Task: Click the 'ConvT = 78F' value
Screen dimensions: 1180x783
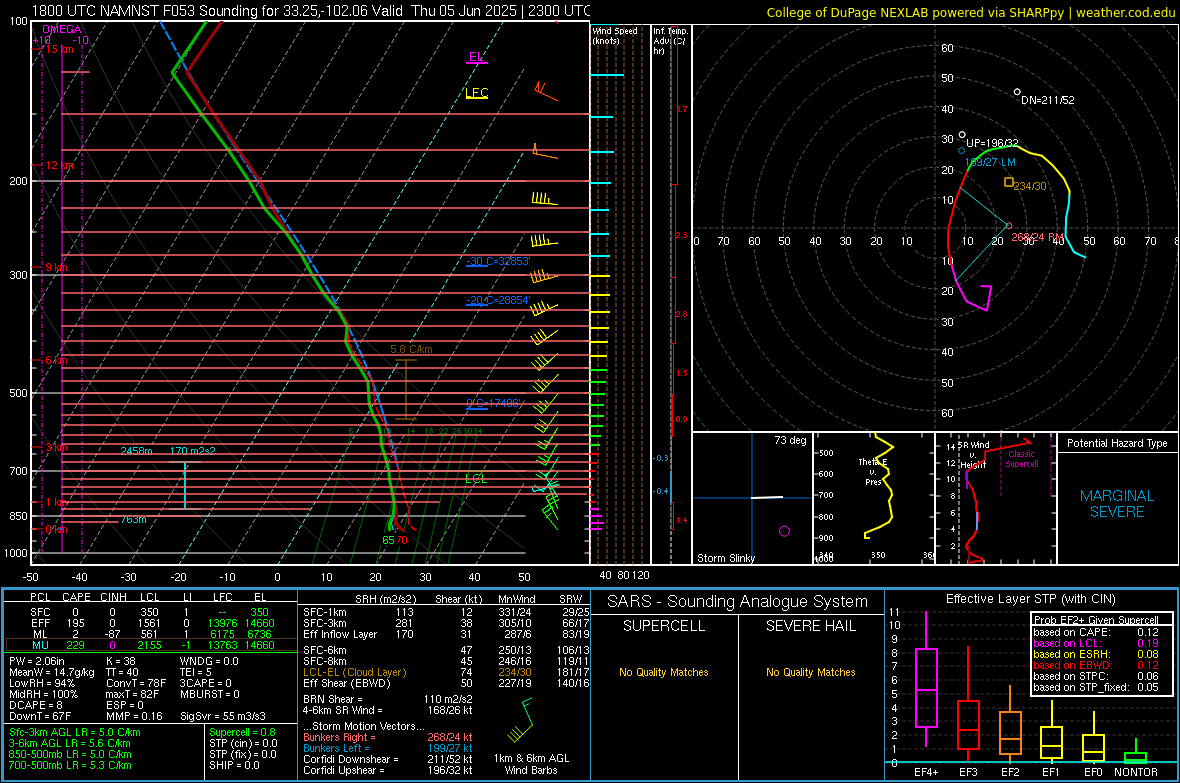Action: (136, 684)
